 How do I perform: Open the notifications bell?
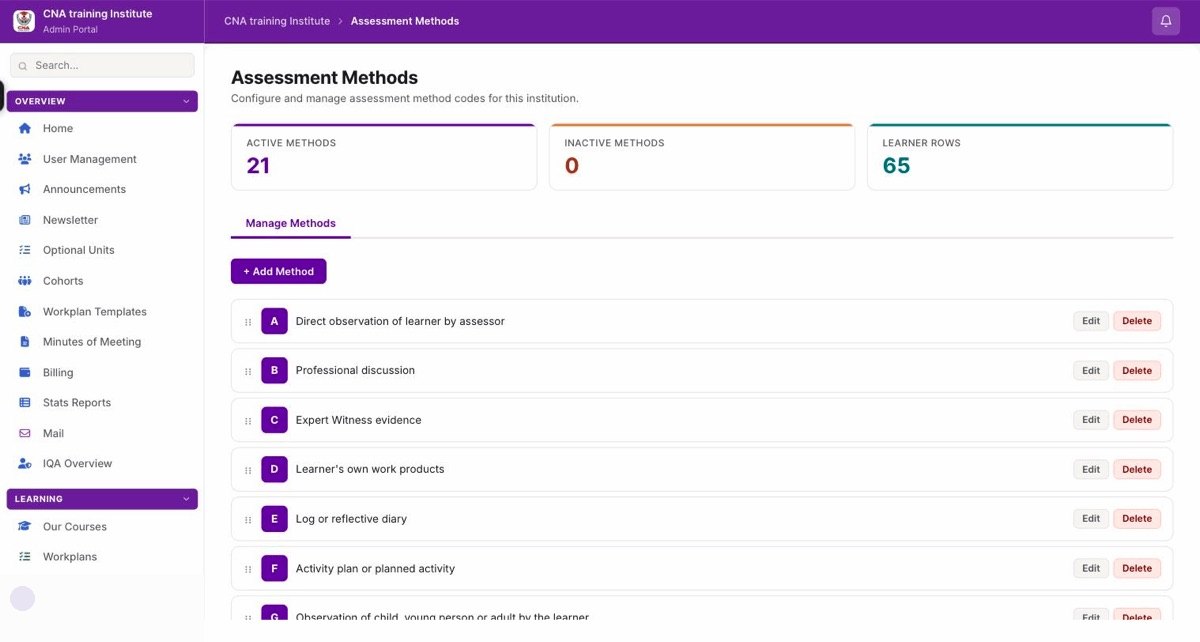pyautogui.click(x=1166, y=21)
